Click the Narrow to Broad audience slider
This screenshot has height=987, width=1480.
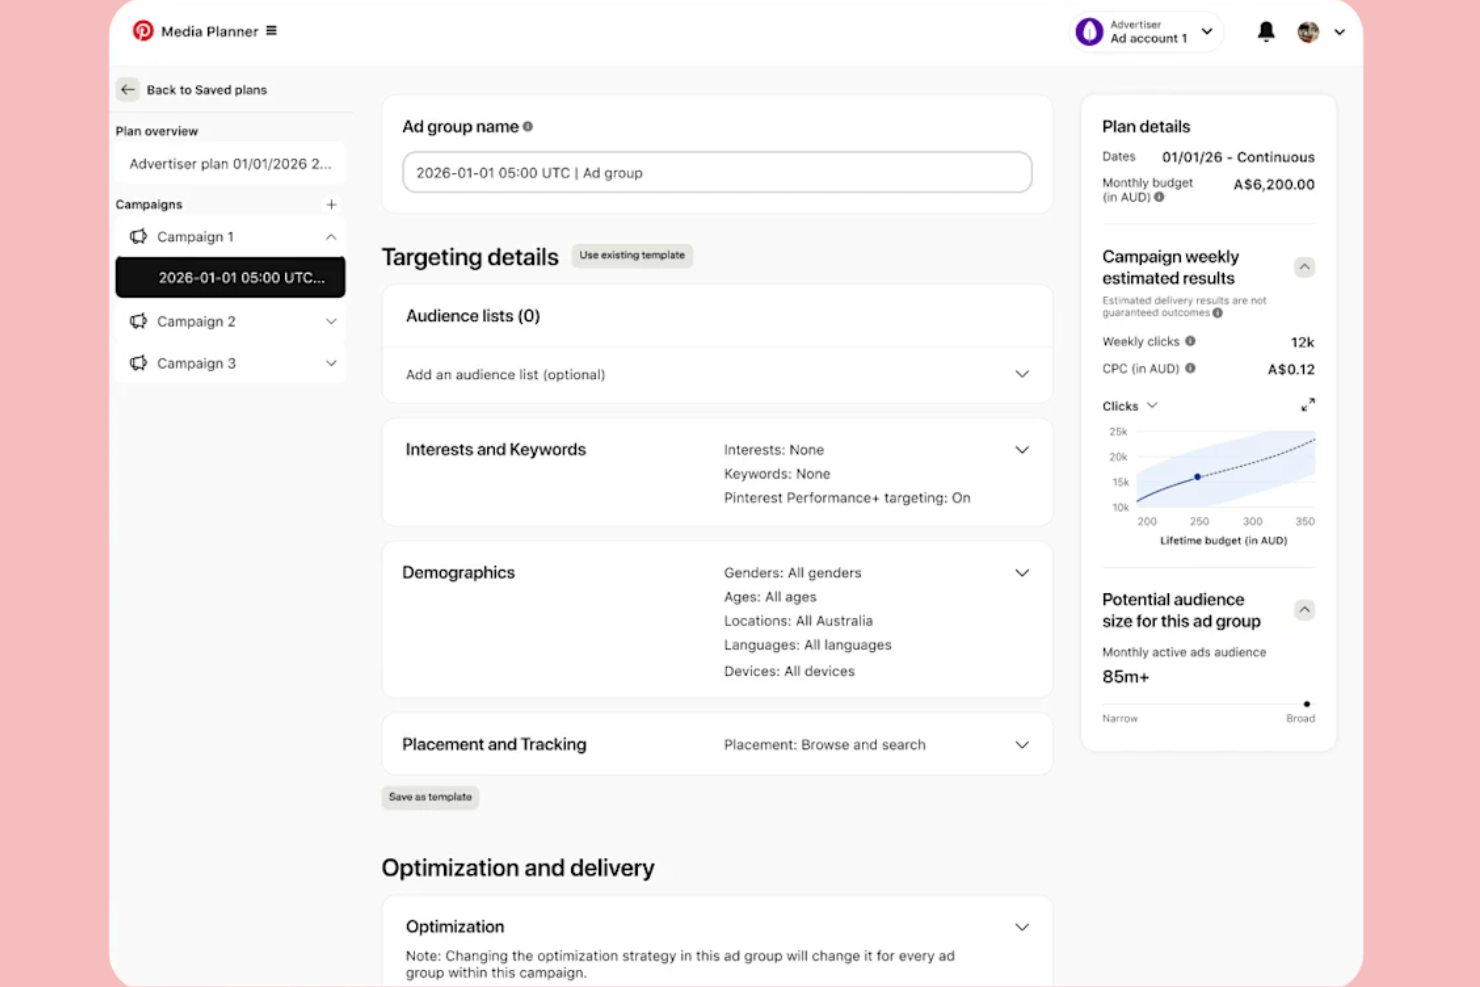1208,704
